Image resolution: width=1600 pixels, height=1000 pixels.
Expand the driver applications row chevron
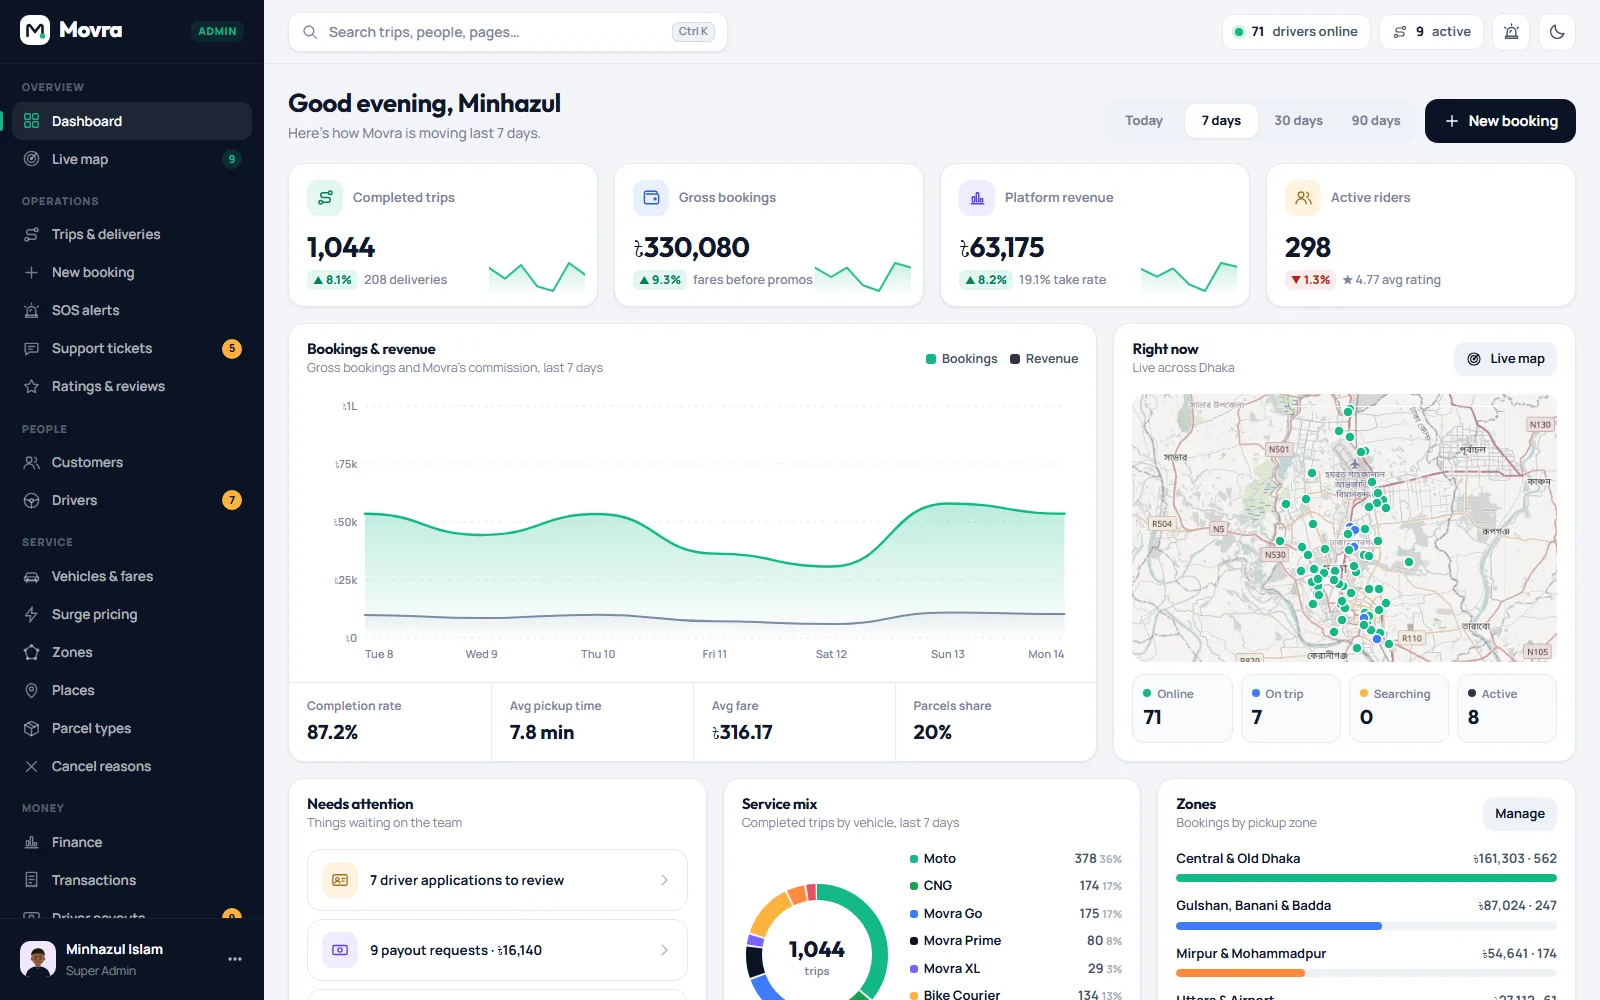[664, 880]
